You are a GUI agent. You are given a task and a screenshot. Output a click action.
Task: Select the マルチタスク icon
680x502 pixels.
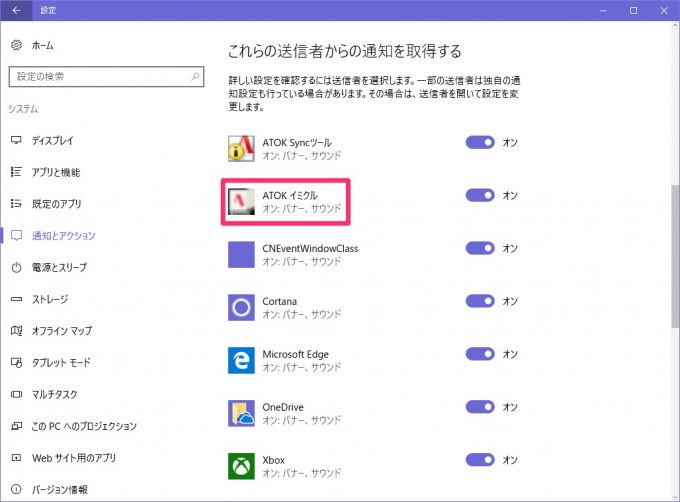pyautogui.click(x=16, y=394)
